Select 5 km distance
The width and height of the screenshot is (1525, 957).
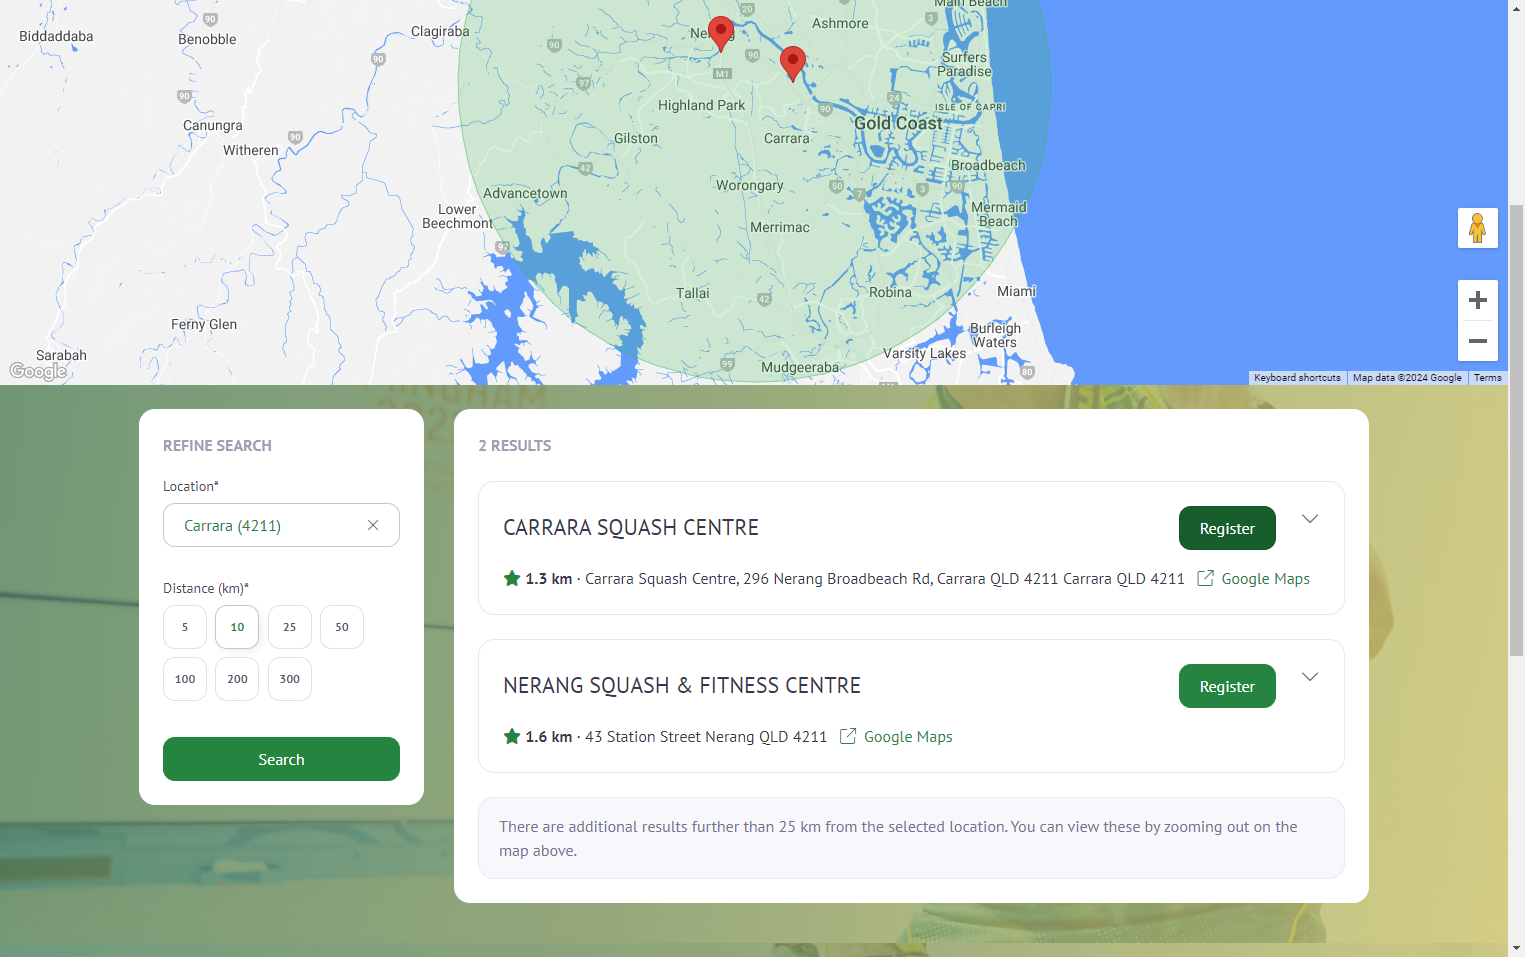(185, 627)
